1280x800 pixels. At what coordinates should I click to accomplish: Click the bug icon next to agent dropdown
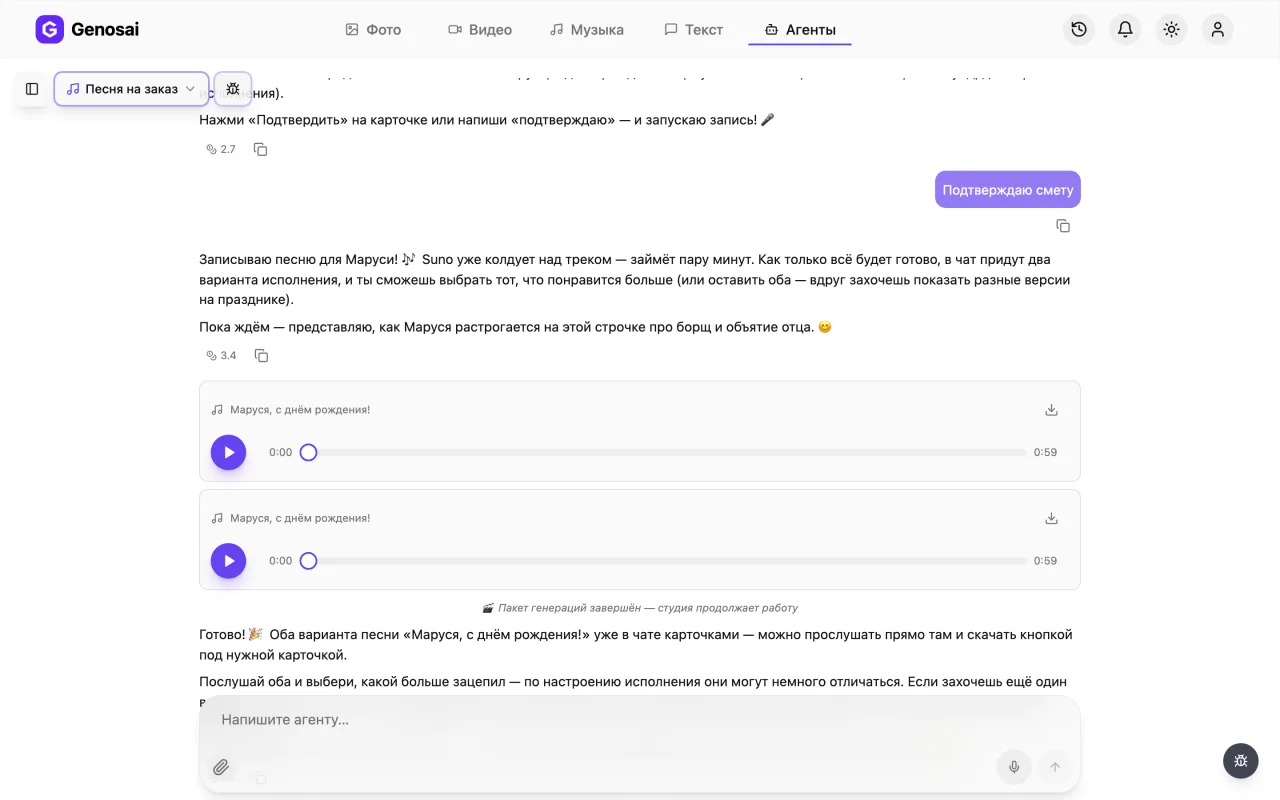tap(233, 89)
